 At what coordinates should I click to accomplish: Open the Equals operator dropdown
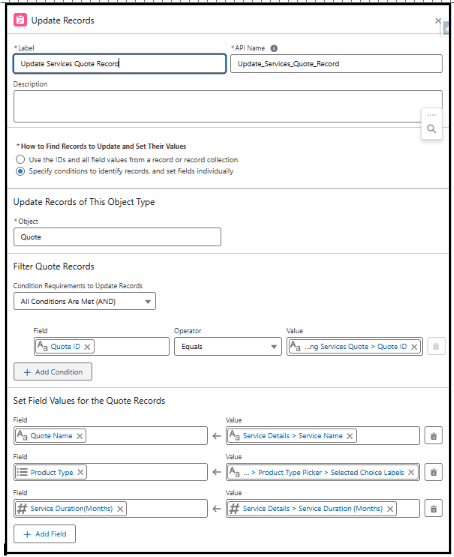[228, 347]
